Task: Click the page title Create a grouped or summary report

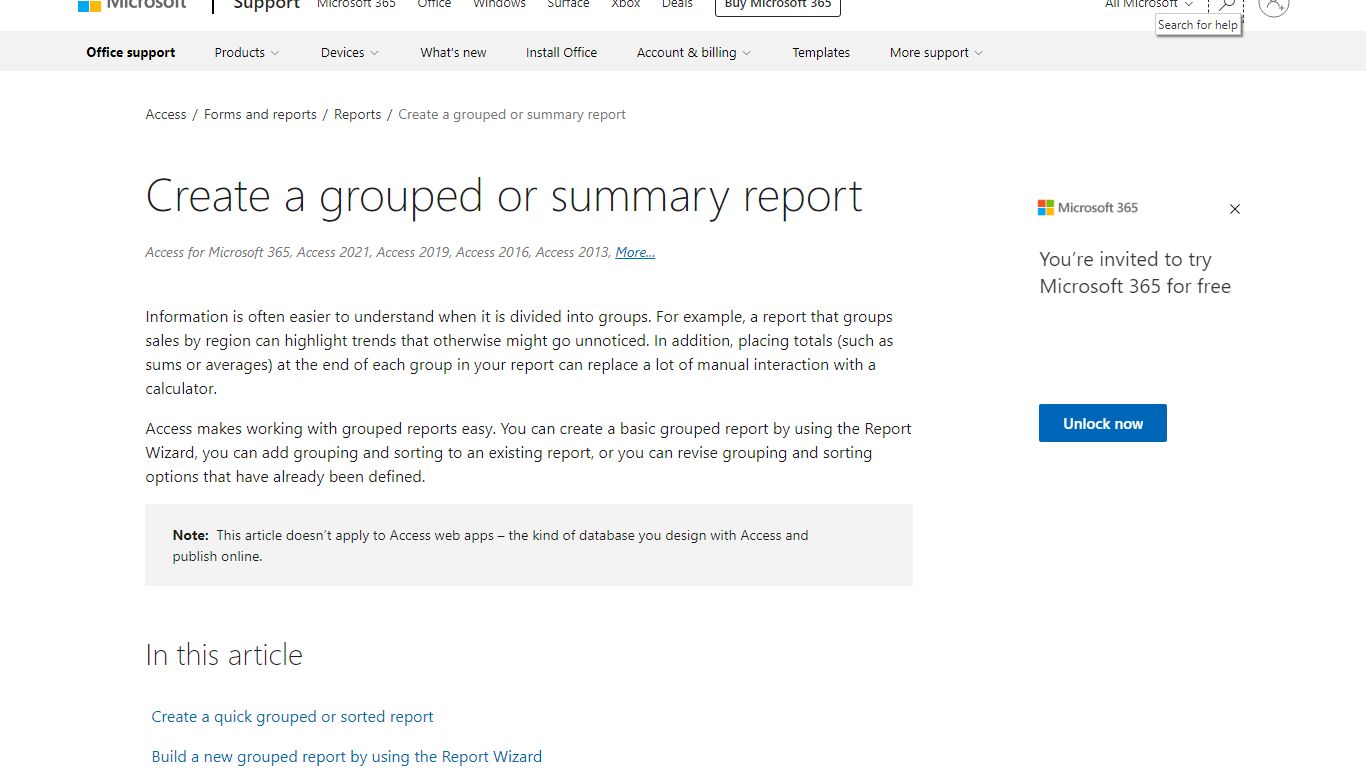Action: click(504, 197)
